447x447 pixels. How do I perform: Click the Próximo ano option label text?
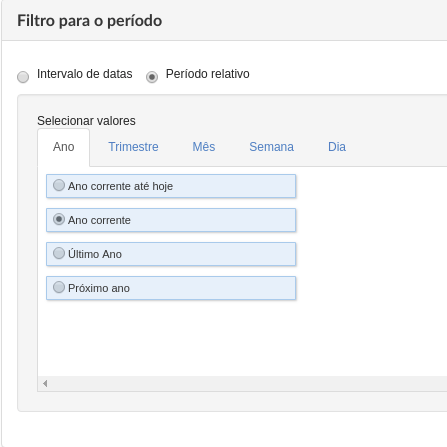(99, 288)
